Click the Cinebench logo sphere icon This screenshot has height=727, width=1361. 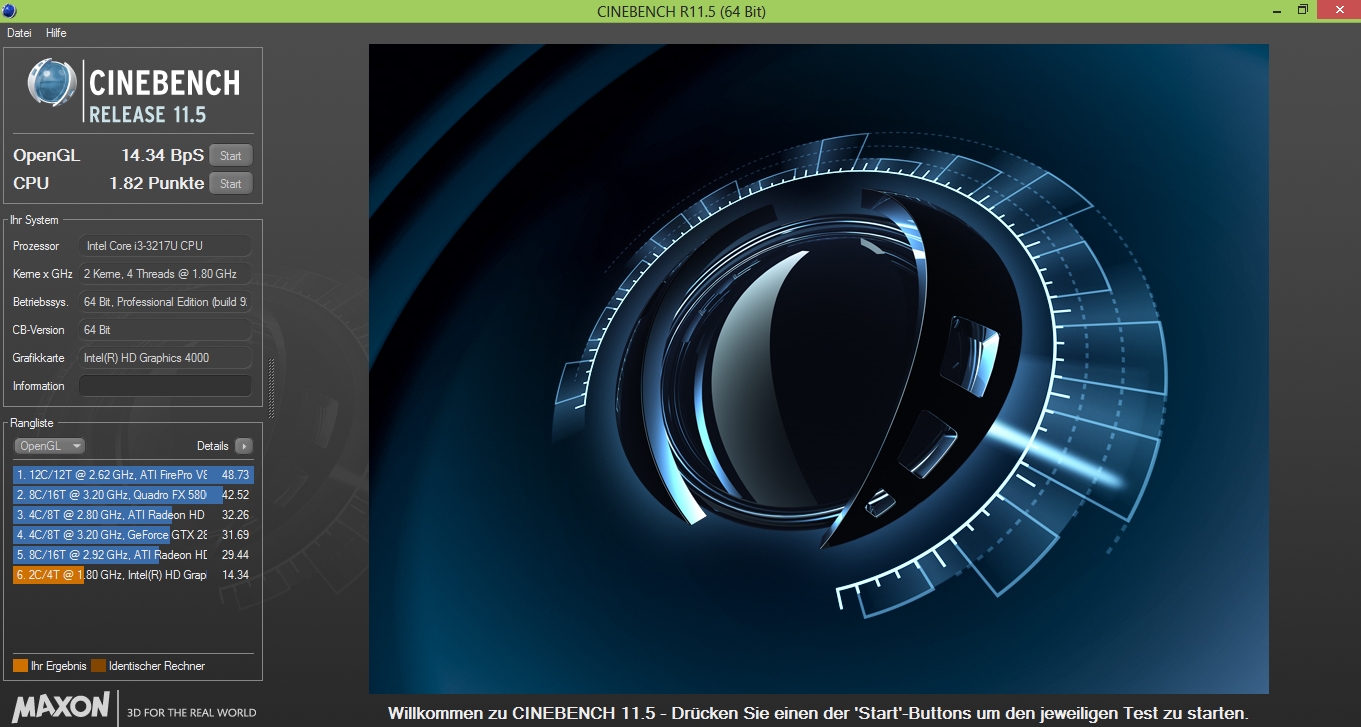[52, 82]
